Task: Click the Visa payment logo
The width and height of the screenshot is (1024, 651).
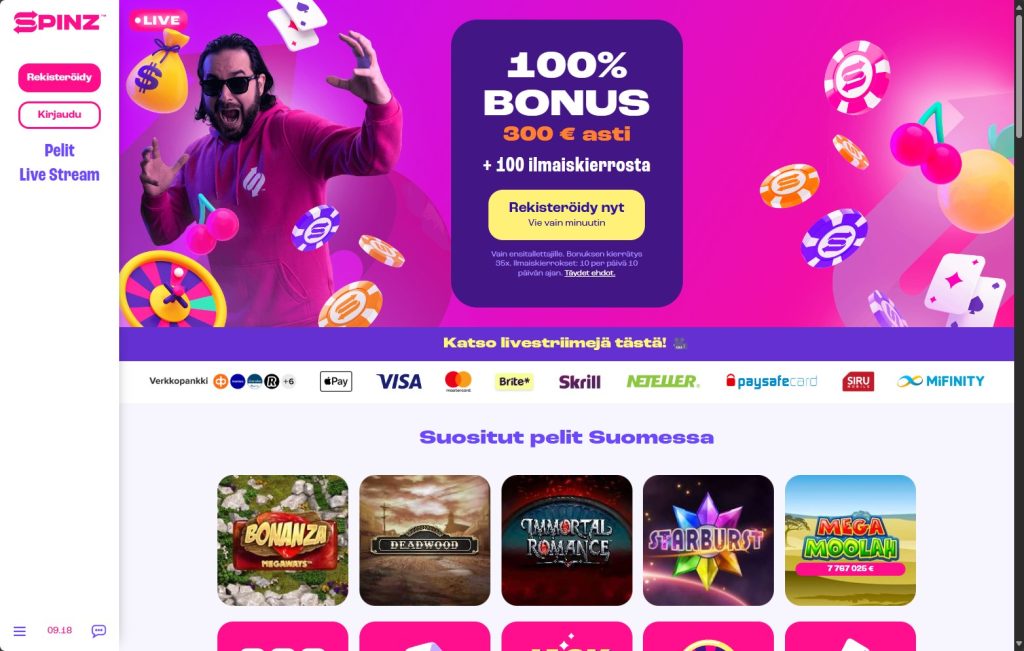Action: point(399,381)
